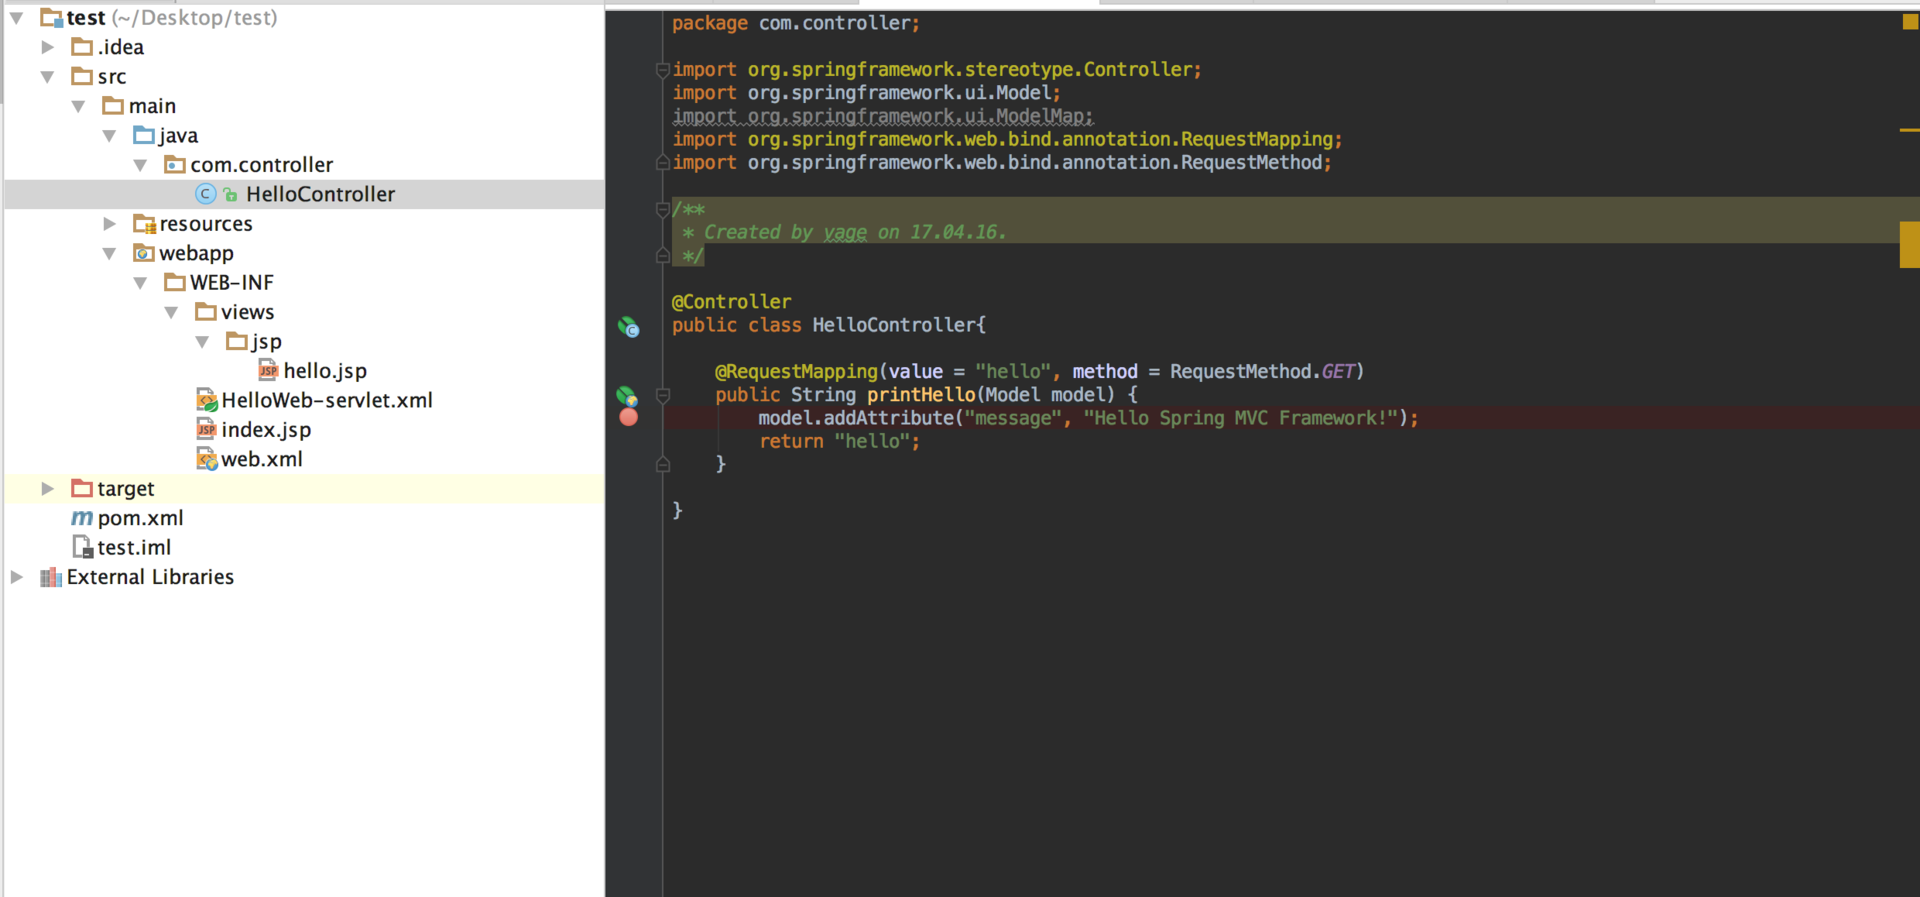This screenshot has height=897, width=1920.
Task: Click the webapp web folder icon
Action: (x=144, y=253)
